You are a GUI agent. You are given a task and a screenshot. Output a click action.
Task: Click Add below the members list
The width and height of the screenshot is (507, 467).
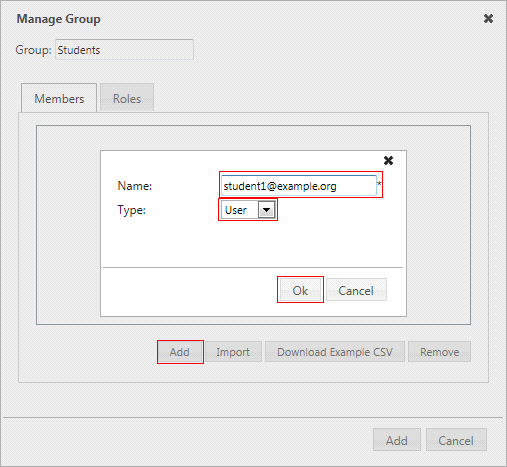coord(180,352)
